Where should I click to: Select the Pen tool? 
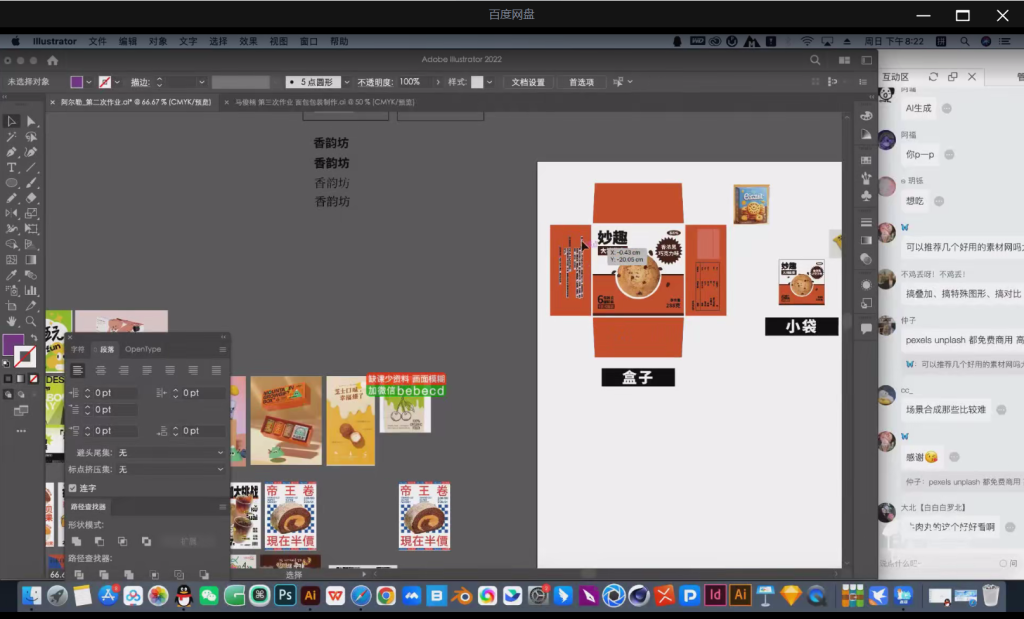pyautogui.click(x=12, y=152)
